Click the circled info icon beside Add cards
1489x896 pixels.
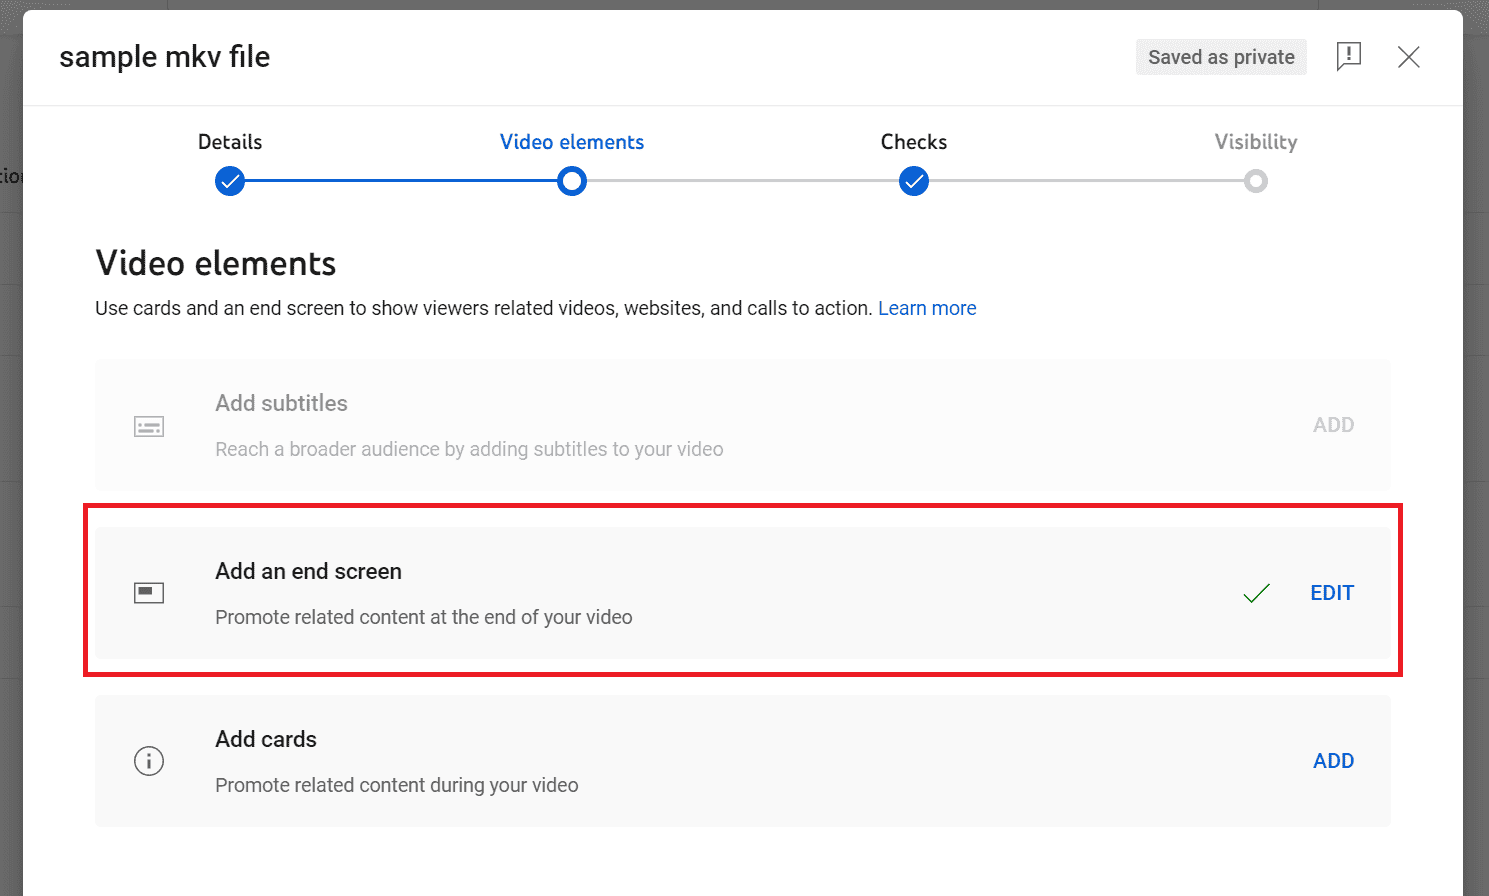148,761
